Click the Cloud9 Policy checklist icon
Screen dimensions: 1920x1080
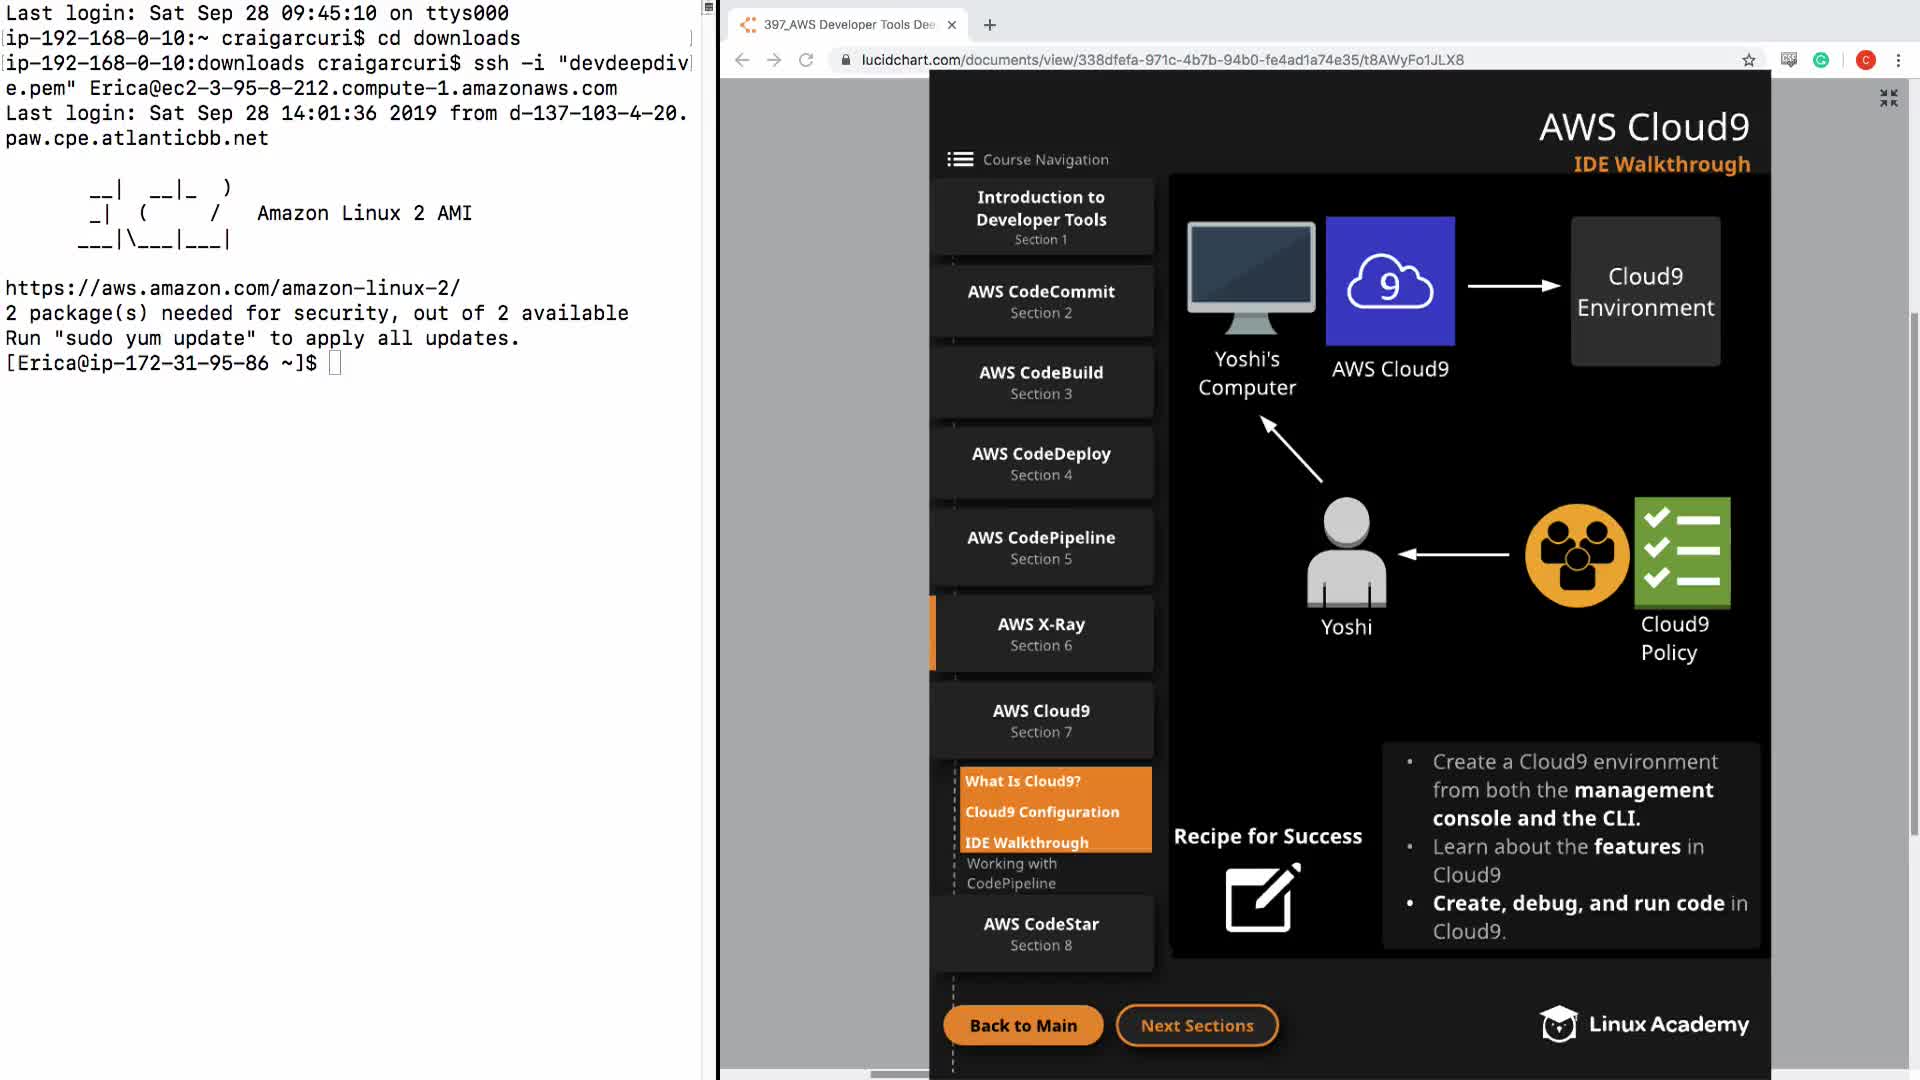(x=1682, y=552)
